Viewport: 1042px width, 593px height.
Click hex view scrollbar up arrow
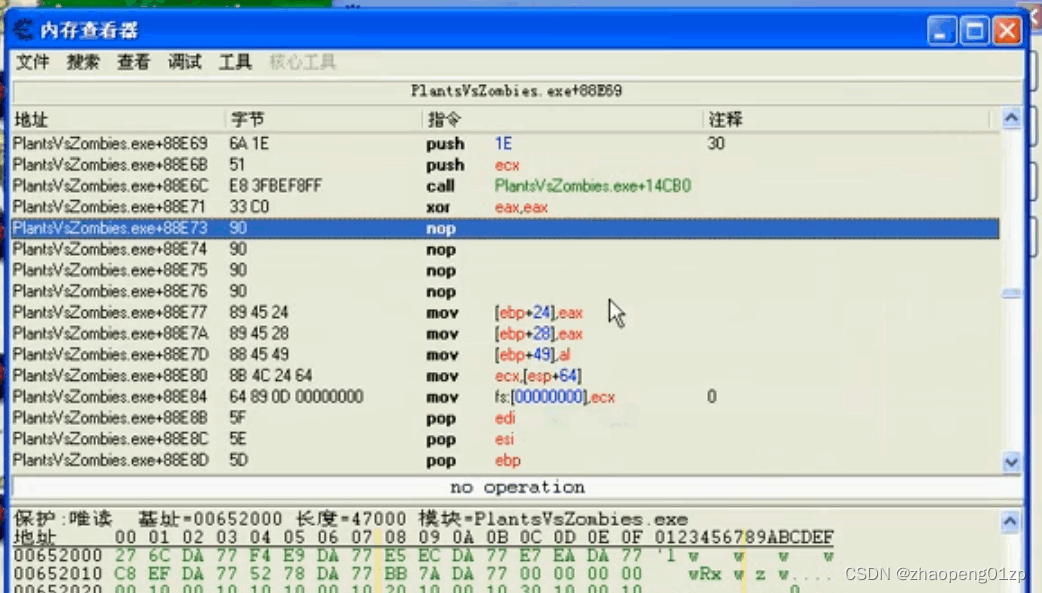(x=1010, y=522)
